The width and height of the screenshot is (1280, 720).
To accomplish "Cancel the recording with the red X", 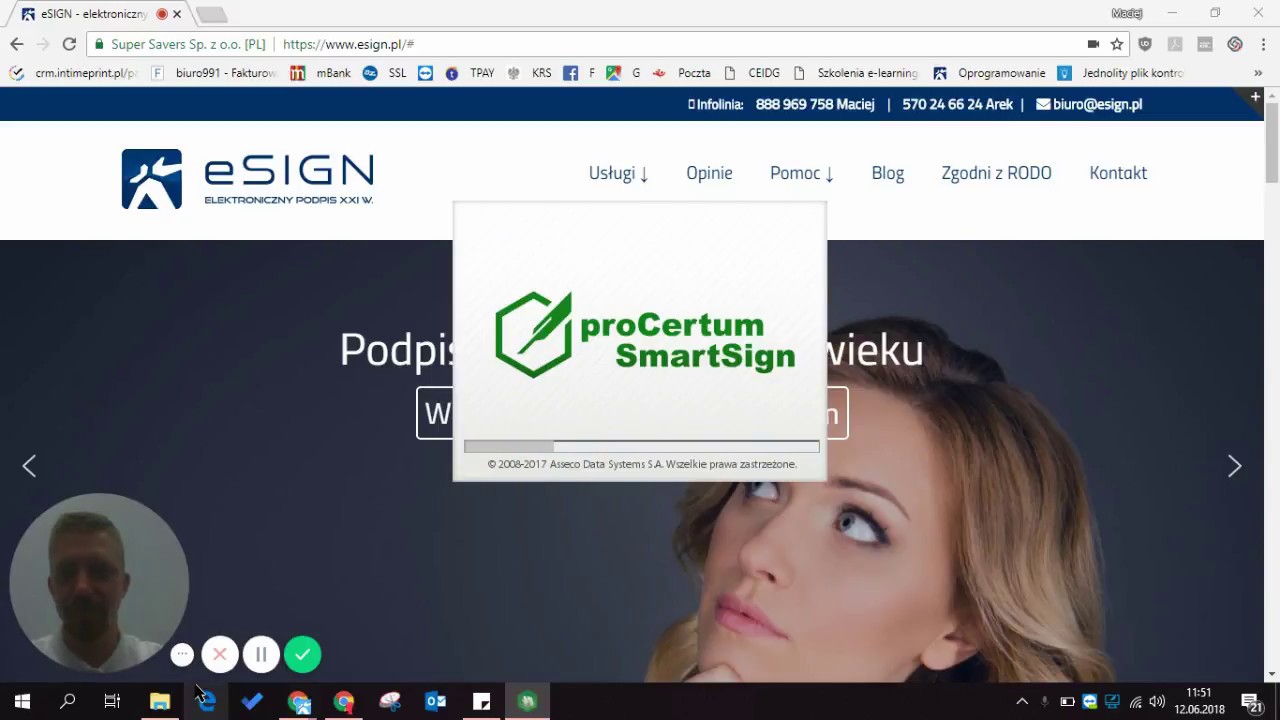I will [x=220, y=655].
